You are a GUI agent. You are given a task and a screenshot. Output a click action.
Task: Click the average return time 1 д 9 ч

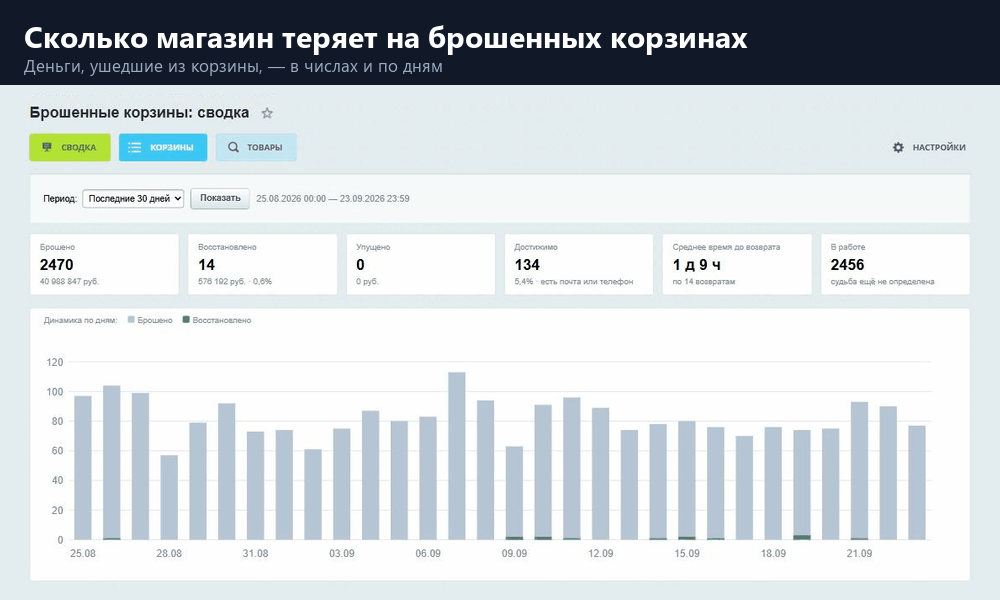(x=697, y=265)
